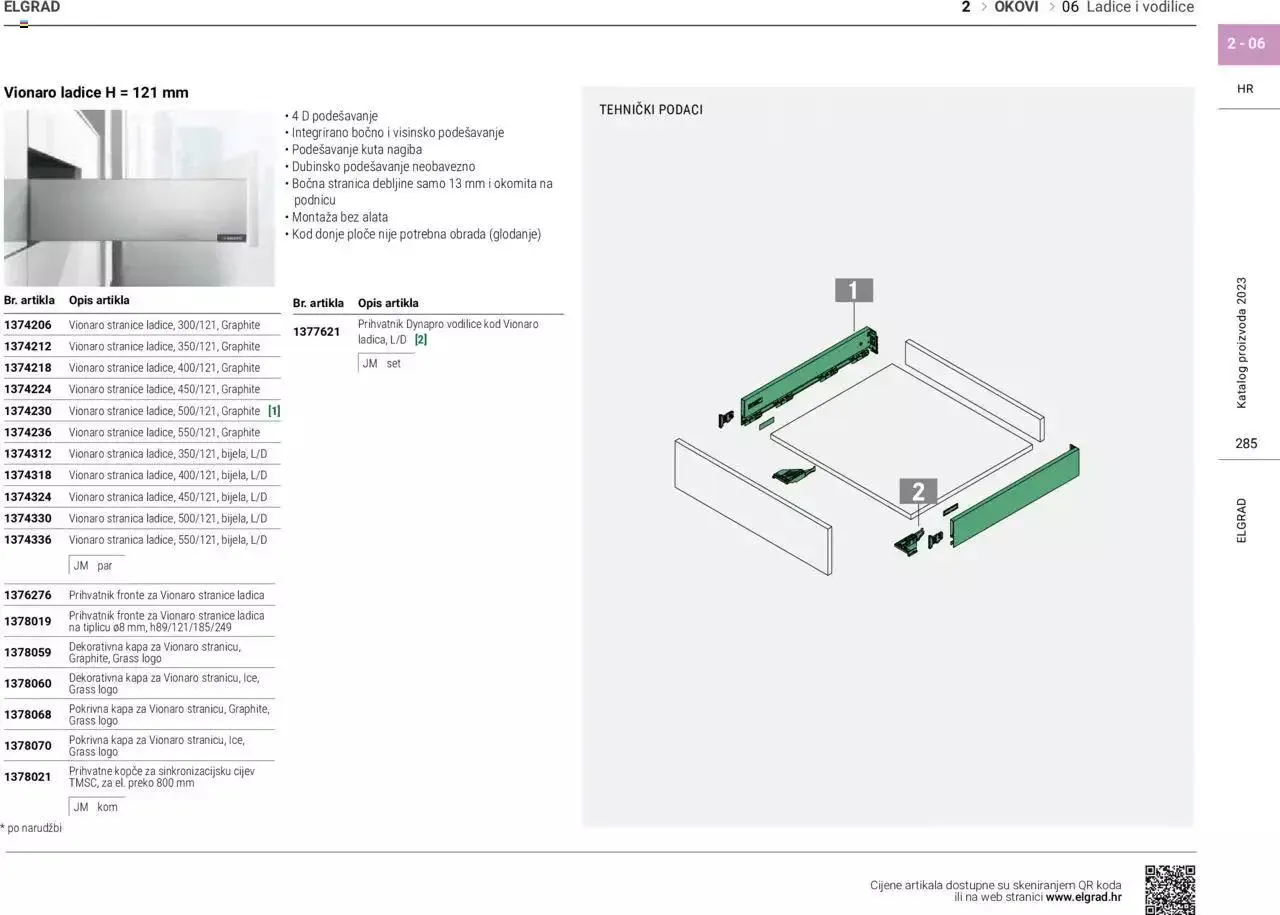Select marker 2 in the technical diagram

920,491
